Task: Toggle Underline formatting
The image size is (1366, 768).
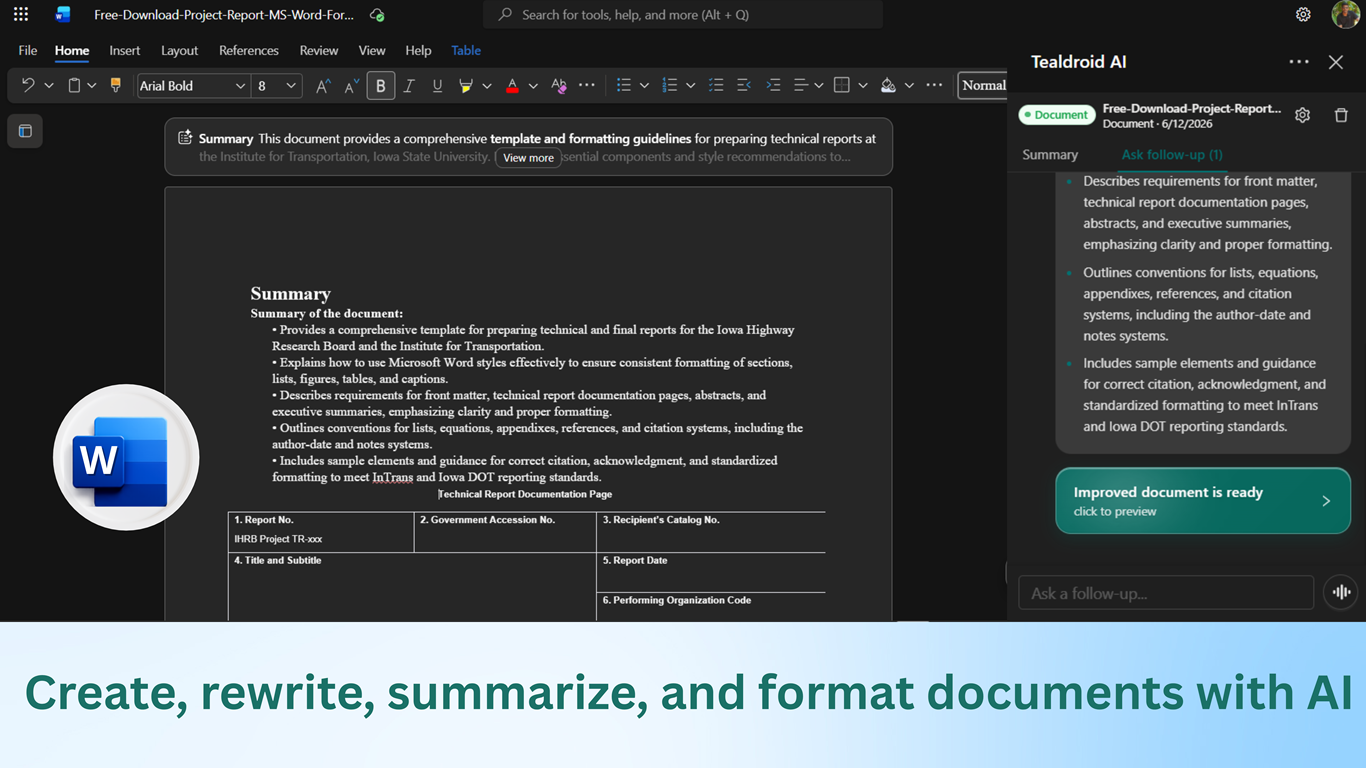Action: (x=437, y=86)
